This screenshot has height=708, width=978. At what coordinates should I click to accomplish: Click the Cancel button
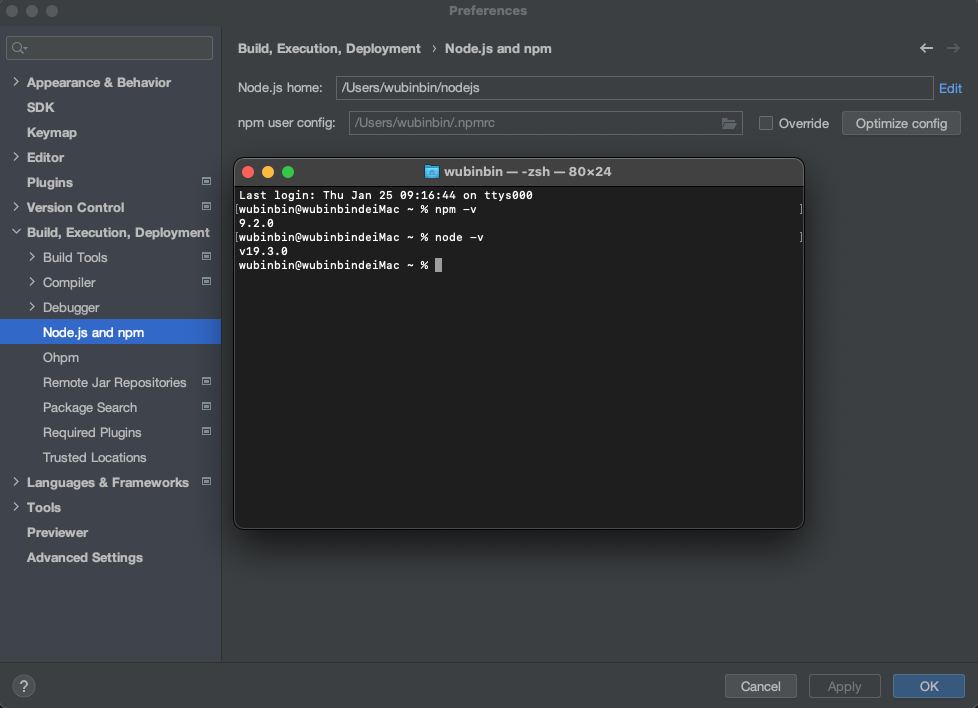click(x=760, y=686)
